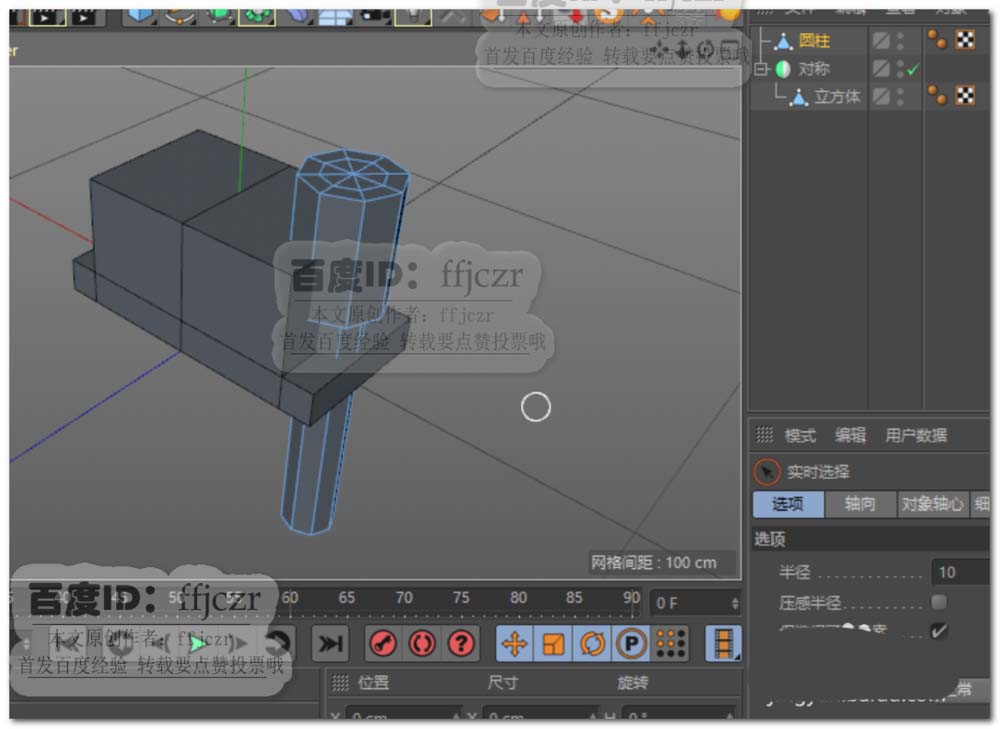This screenshot has width=1000, height=729.
Task: Collapse the 对称 object hierarchy
Action: 761,69
